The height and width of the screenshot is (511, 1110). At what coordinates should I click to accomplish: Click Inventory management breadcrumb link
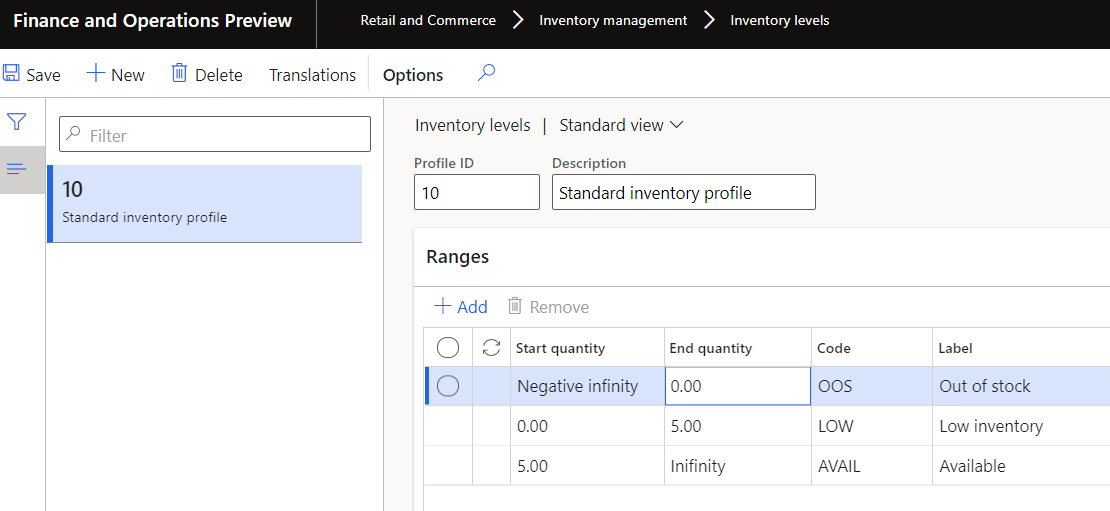(613, 20)
